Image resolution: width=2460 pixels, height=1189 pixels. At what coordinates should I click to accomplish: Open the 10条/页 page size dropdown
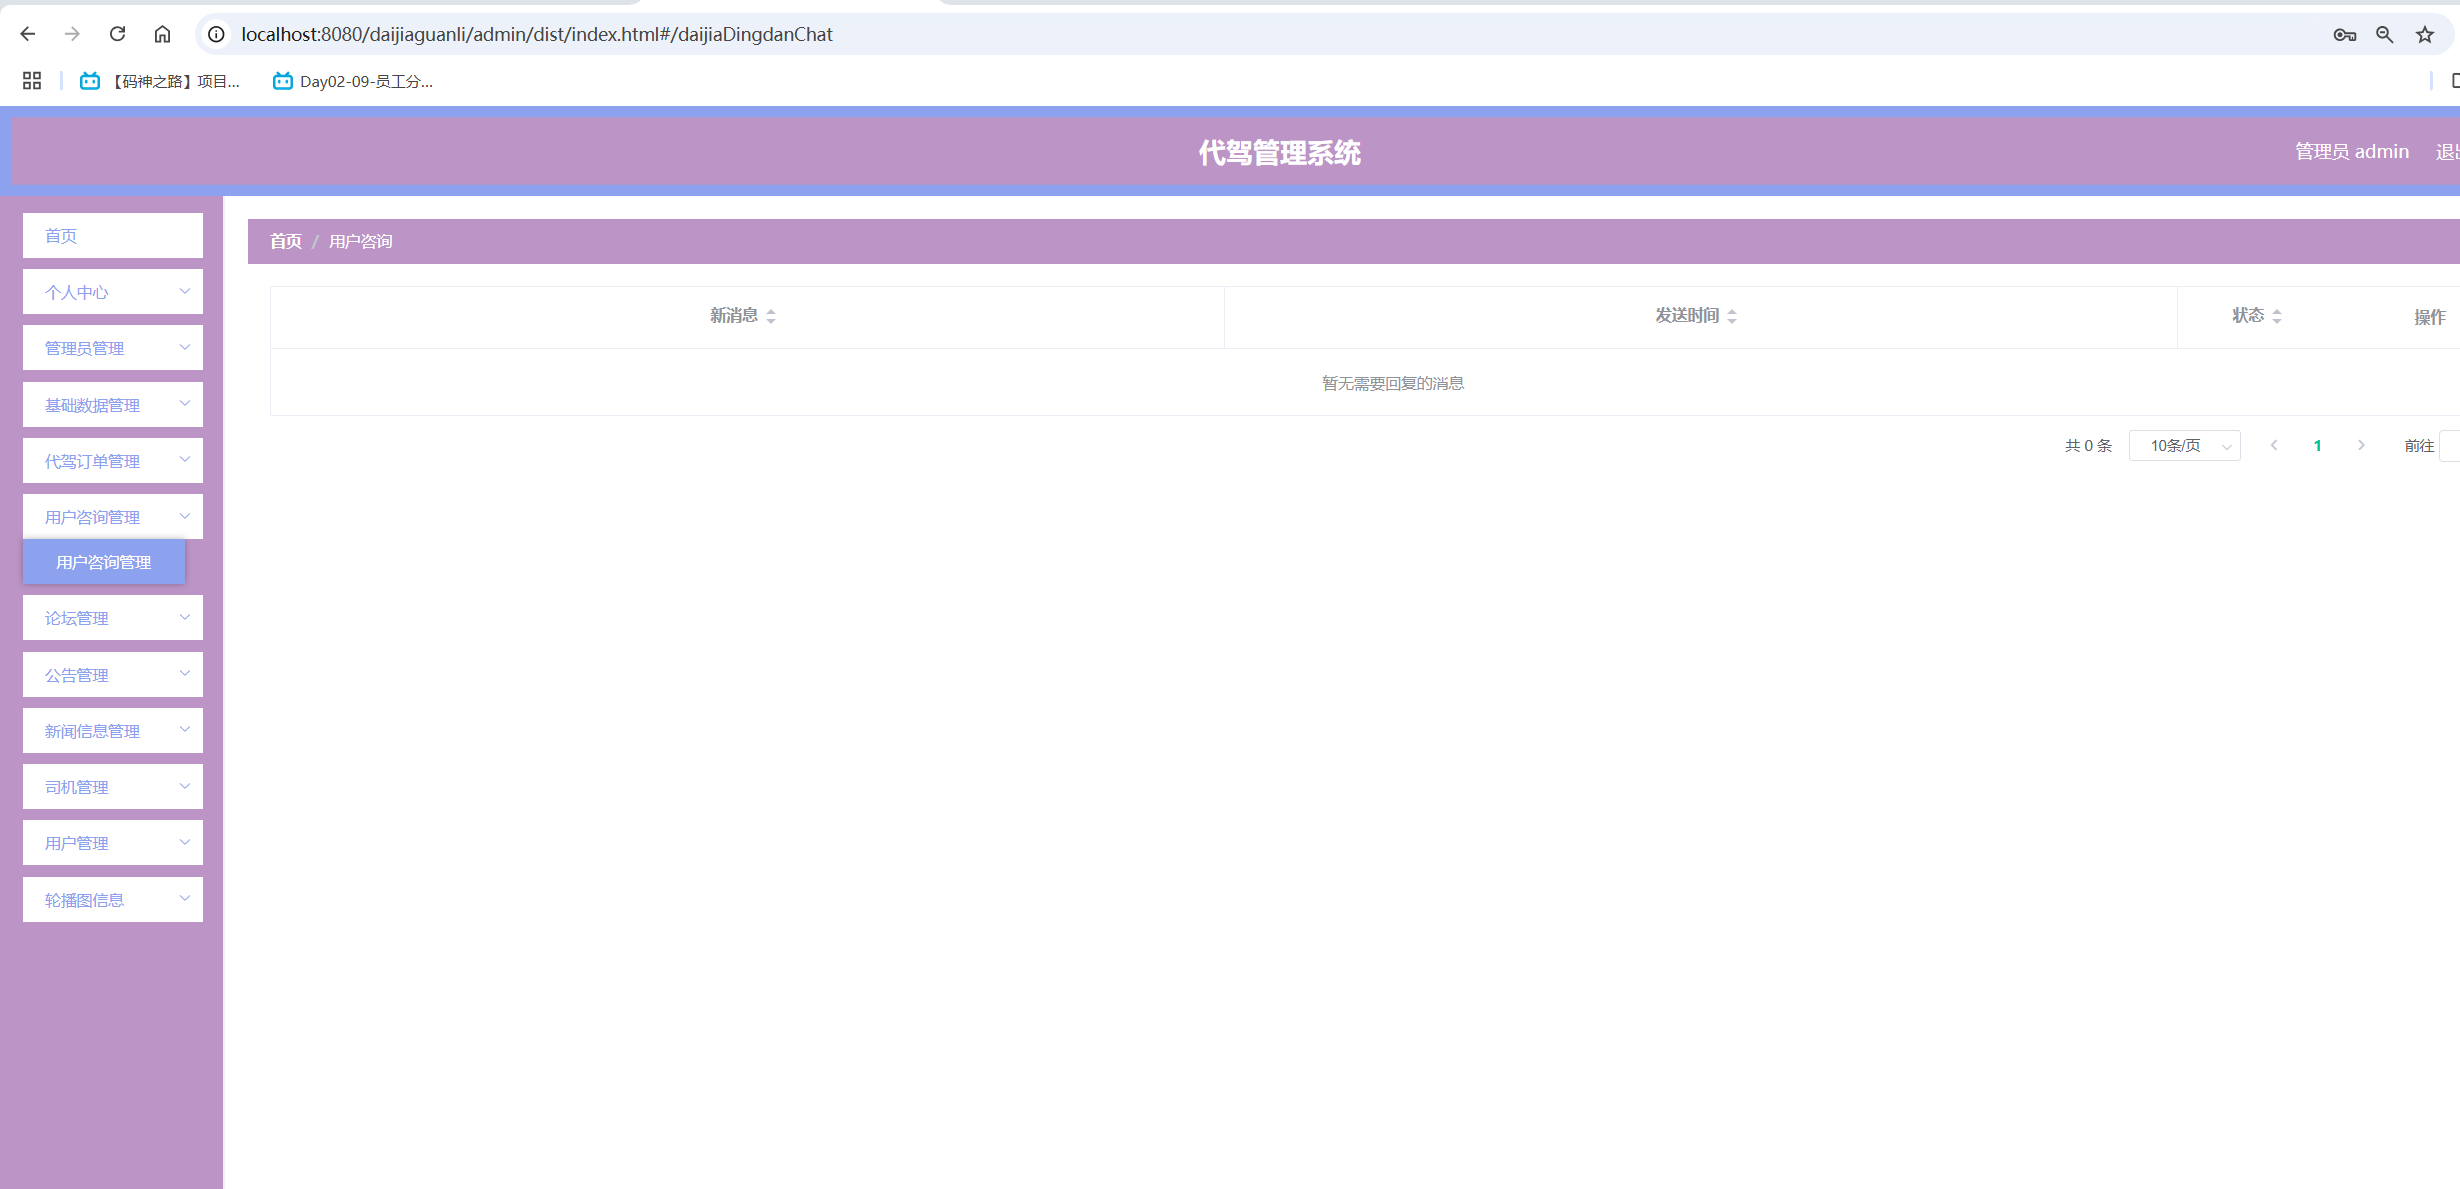point(2185,446)
